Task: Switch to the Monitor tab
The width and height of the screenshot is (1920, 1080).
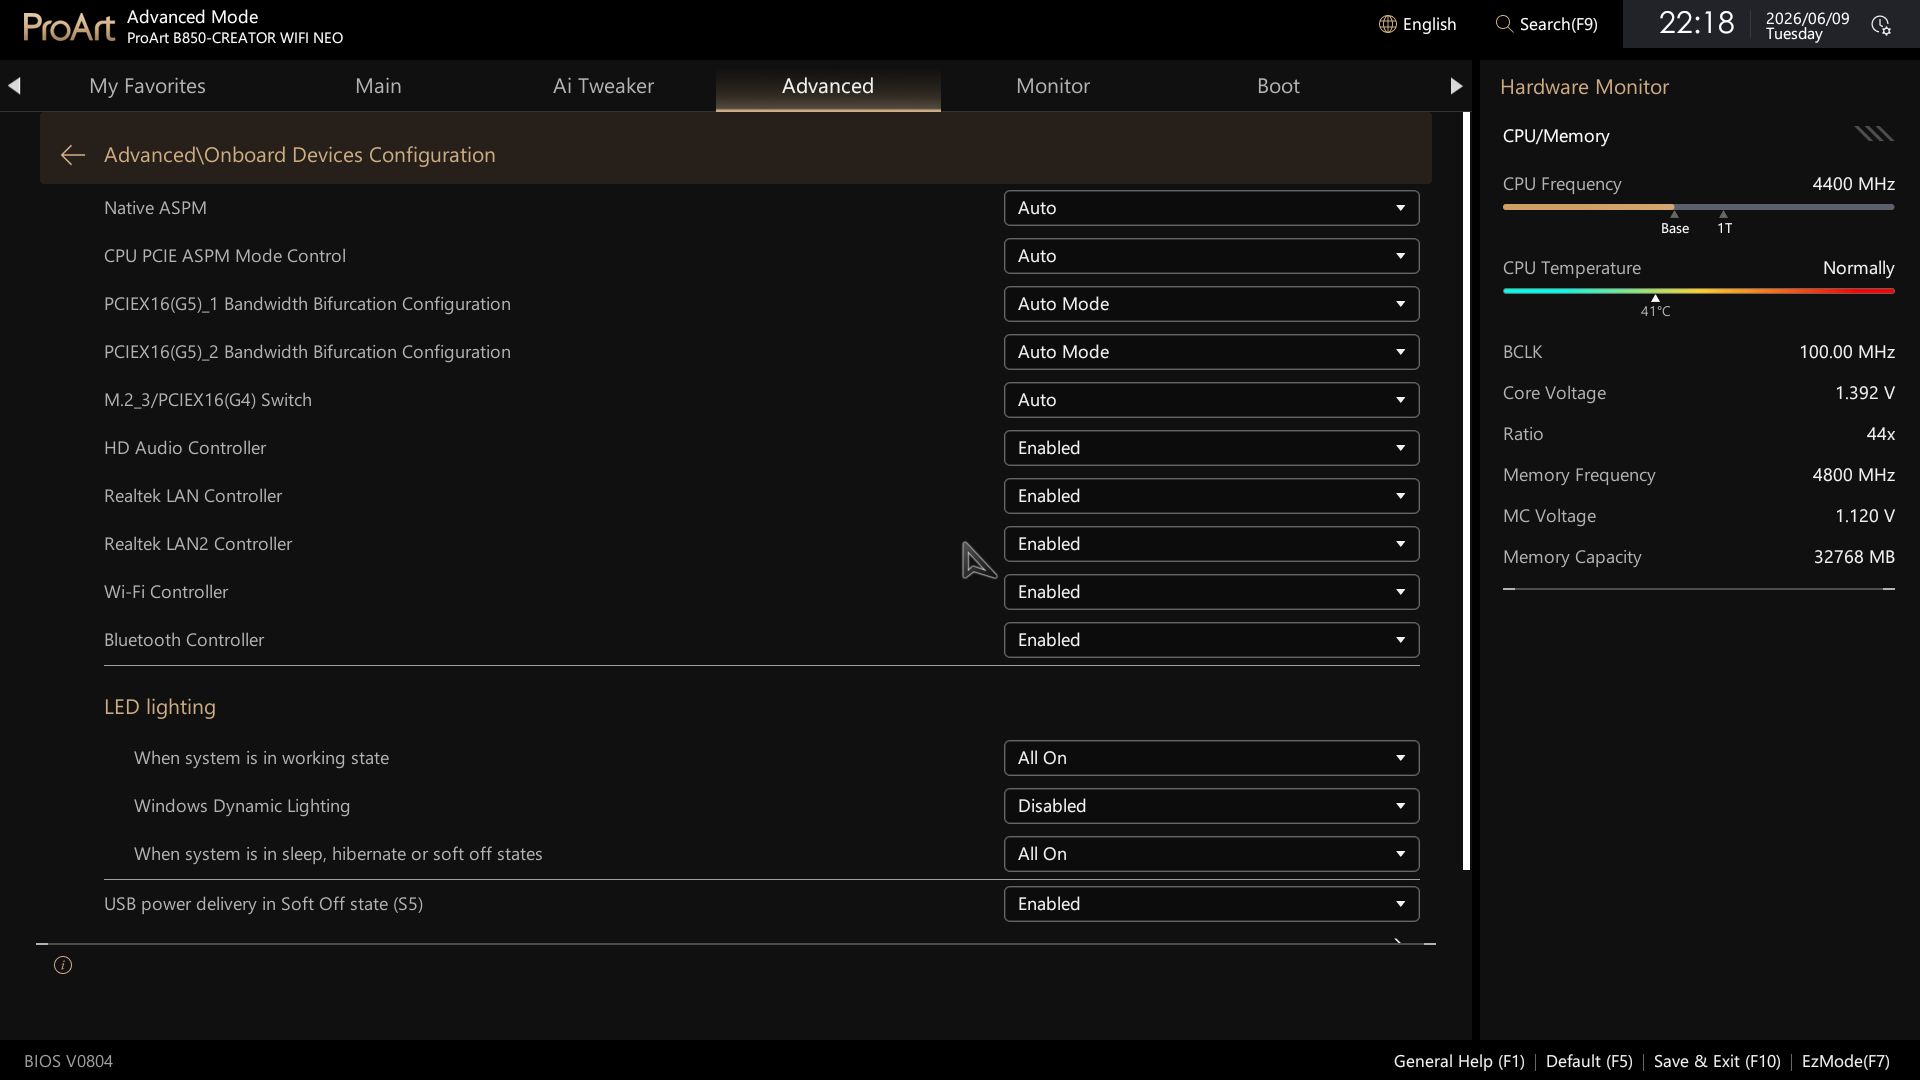Action: click(x=1053, y=86)
